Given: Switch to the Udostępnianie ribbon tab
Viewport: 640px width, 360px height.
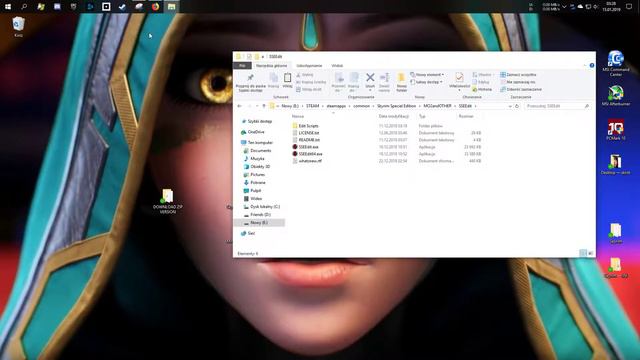Looking at the screenshot, I should [x=309, y=66].
